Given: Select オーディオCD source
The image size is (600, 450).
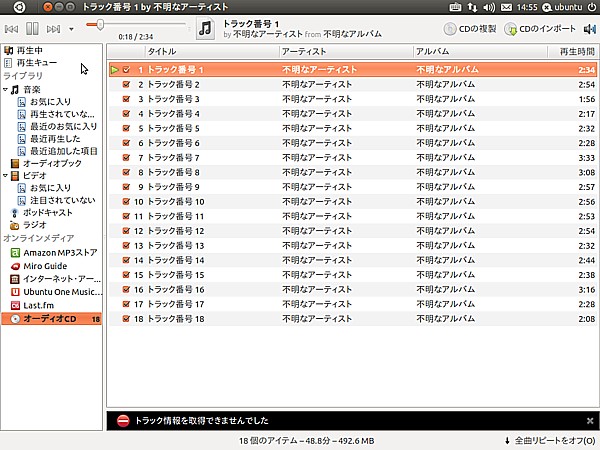Looking at the screenshot, I should point(52,318).
